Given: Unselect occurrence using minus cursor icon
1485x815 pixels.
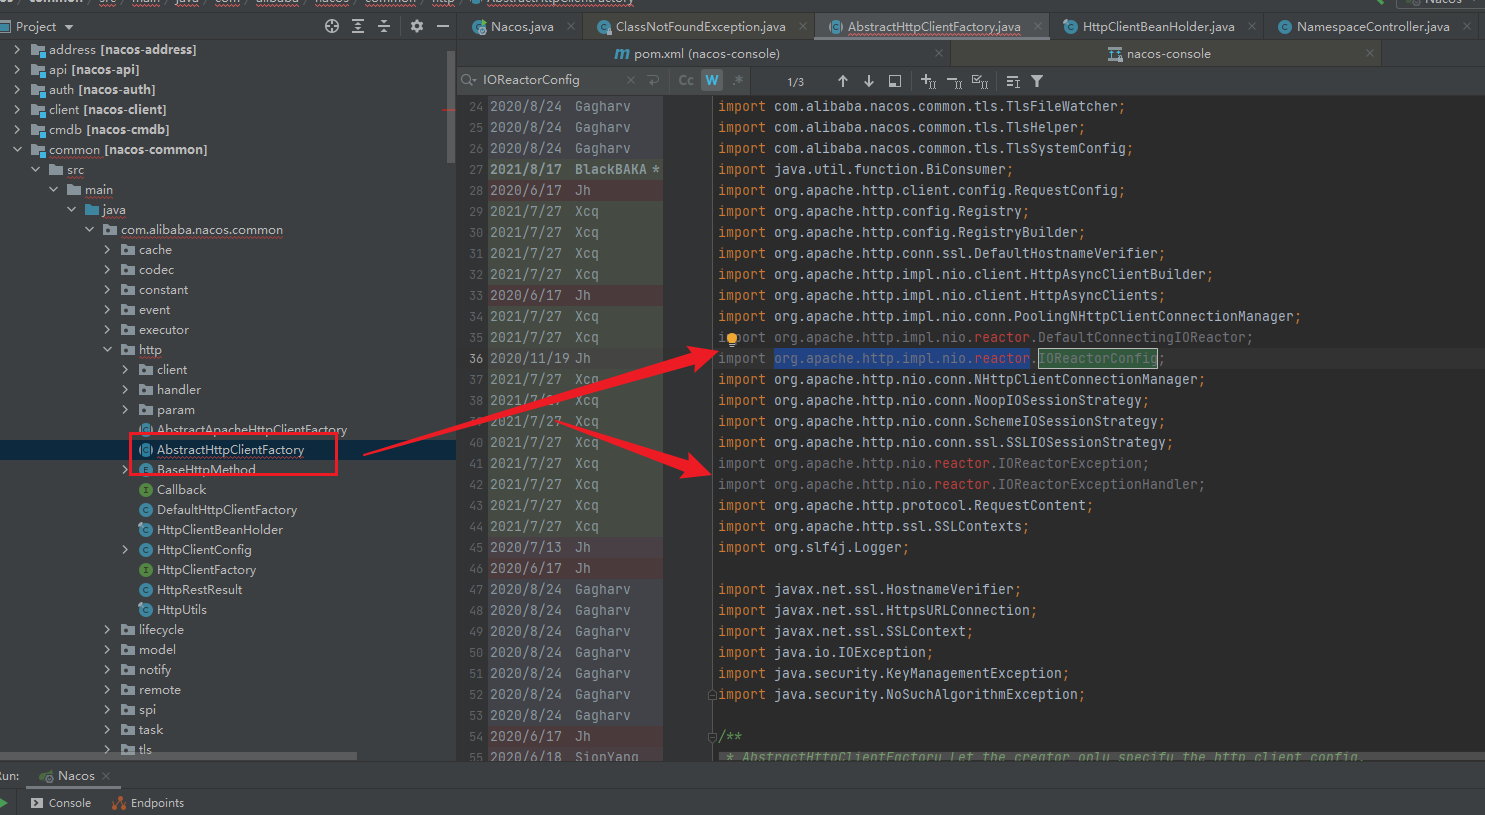Looking at the screenshot, I should tap(954, 81).
